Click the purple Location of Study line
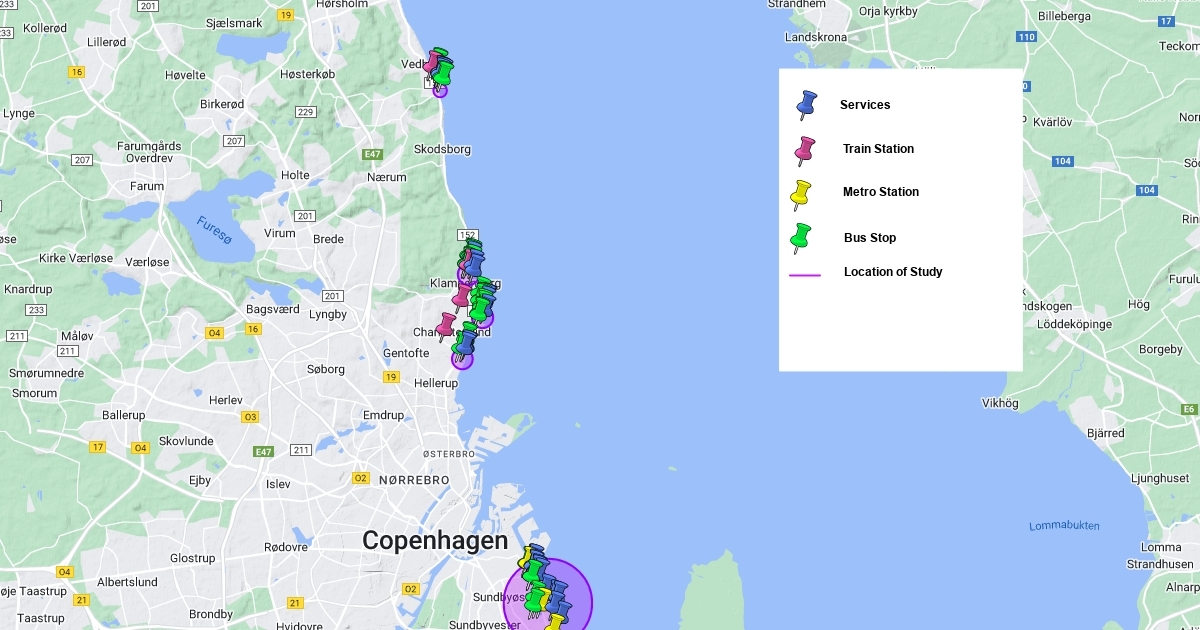This screenshot has width=1200, height=630. click(805, 275)
